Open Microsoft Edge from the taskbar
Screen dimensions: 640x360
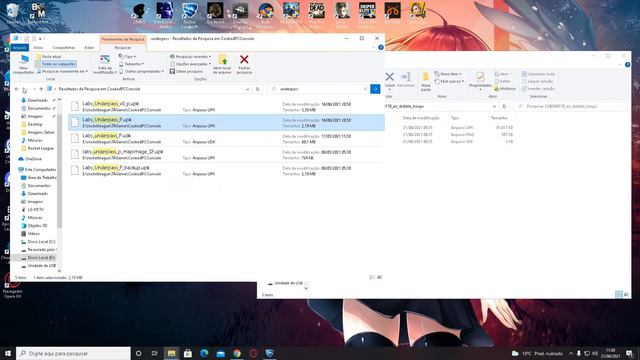point(204,353)
